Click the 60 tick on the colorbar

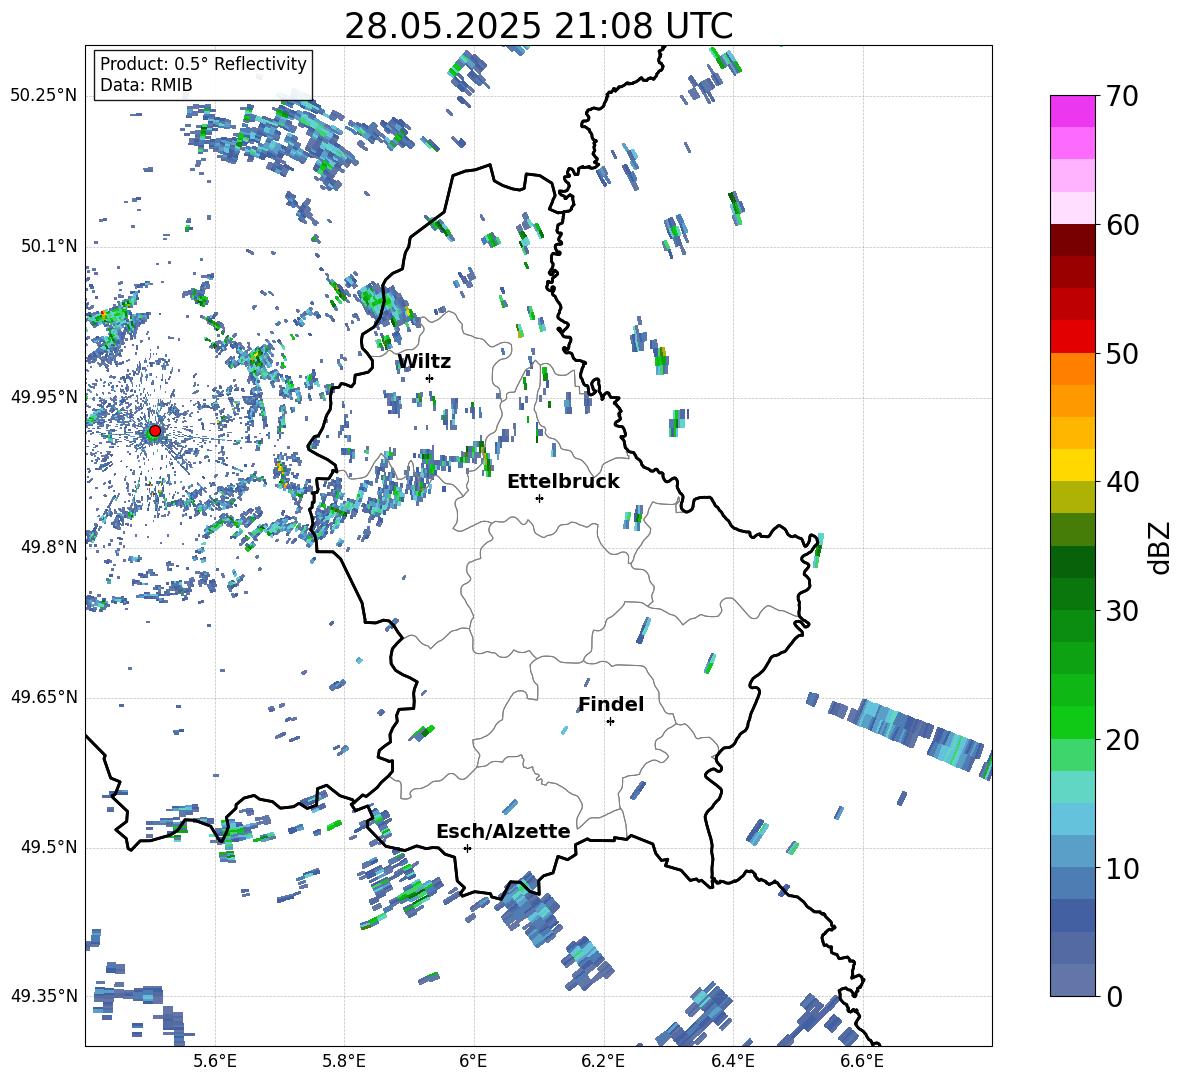(1122, 225)
